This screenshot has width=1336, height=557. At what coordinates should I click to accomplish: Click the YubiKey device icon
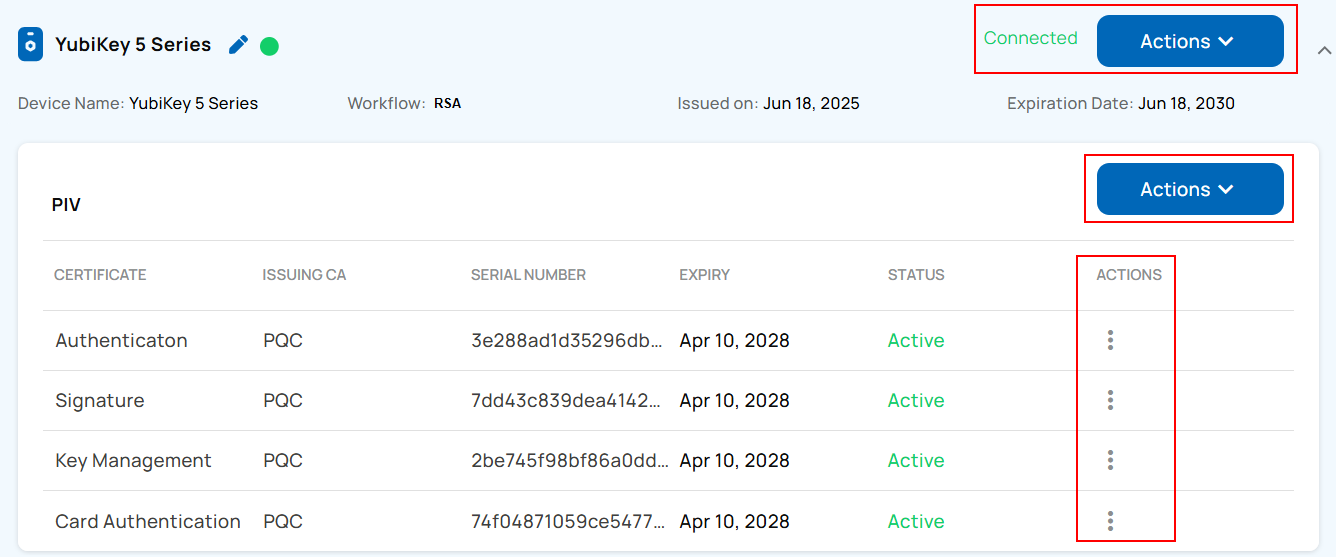point(31,45)
